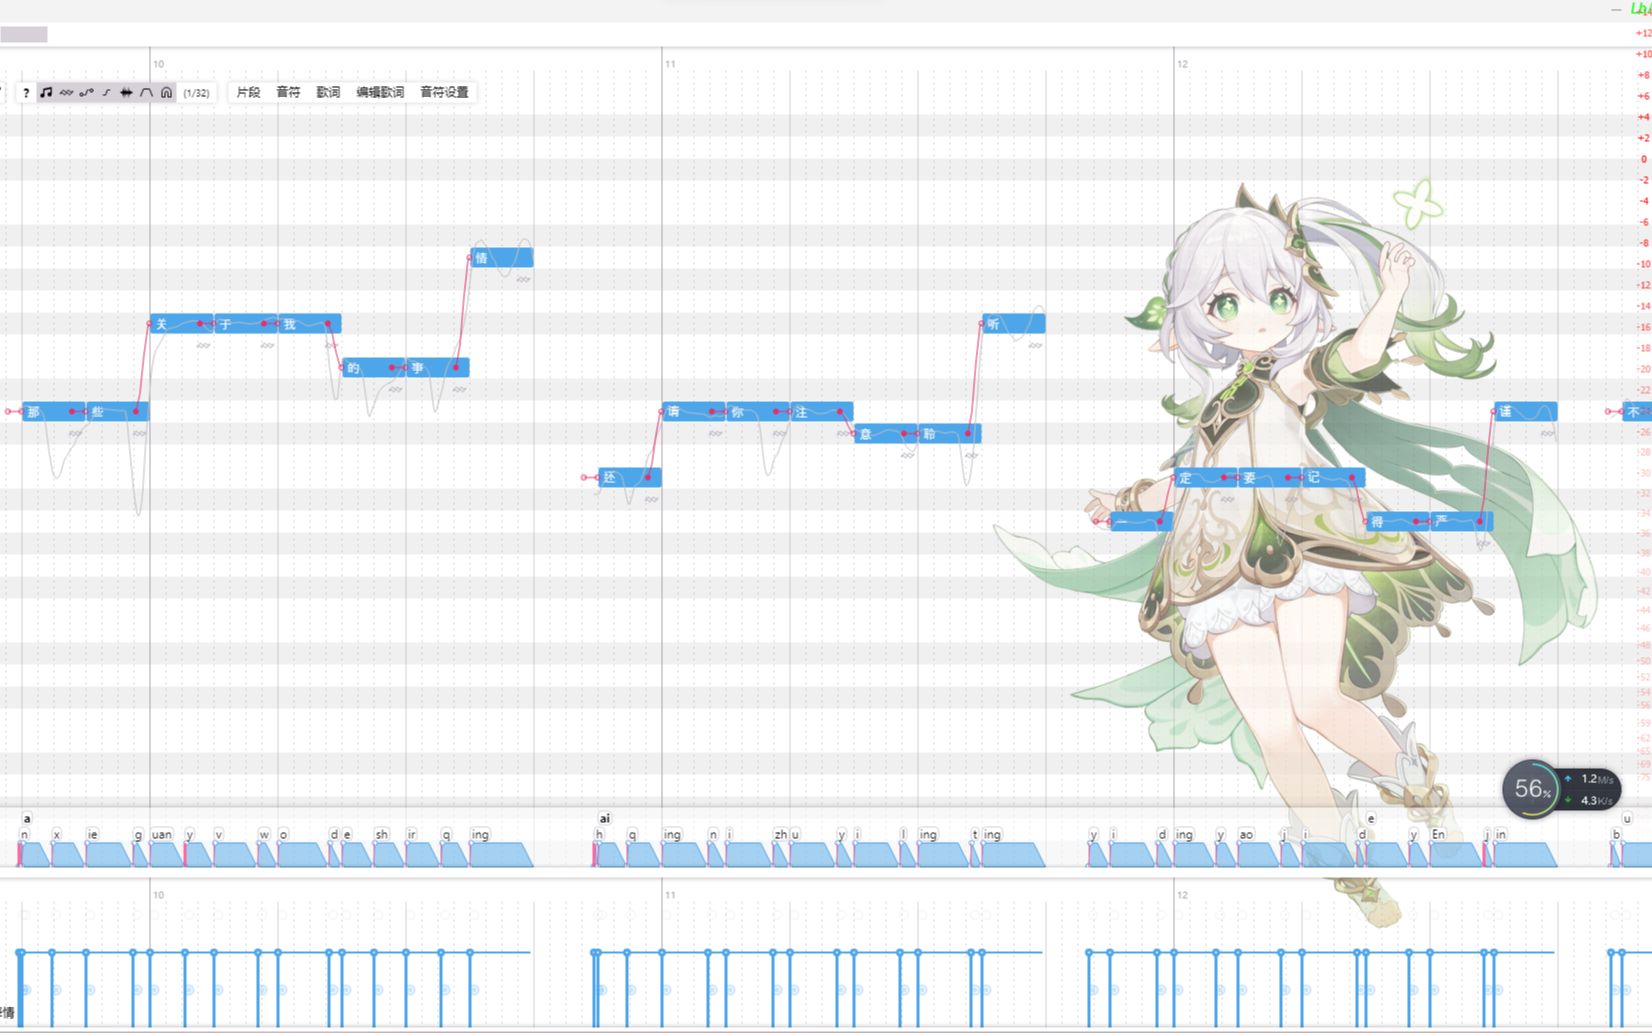Open the 歌词 menu
The width and height of the screenshot is (1652, 1033).
point(328,92)
